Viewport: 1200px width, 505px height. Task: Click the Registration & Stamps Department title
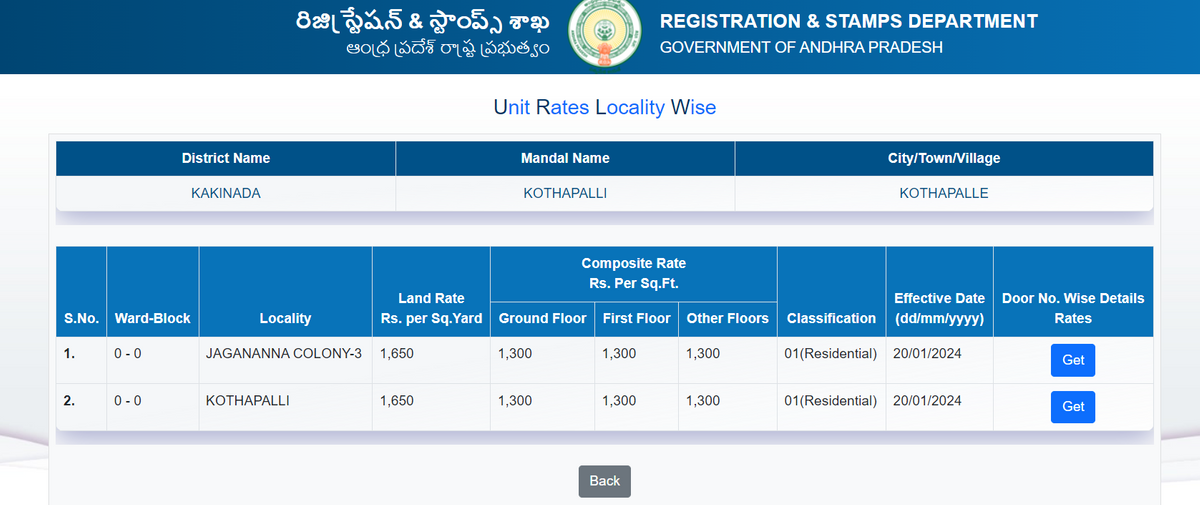click(848, 21)
